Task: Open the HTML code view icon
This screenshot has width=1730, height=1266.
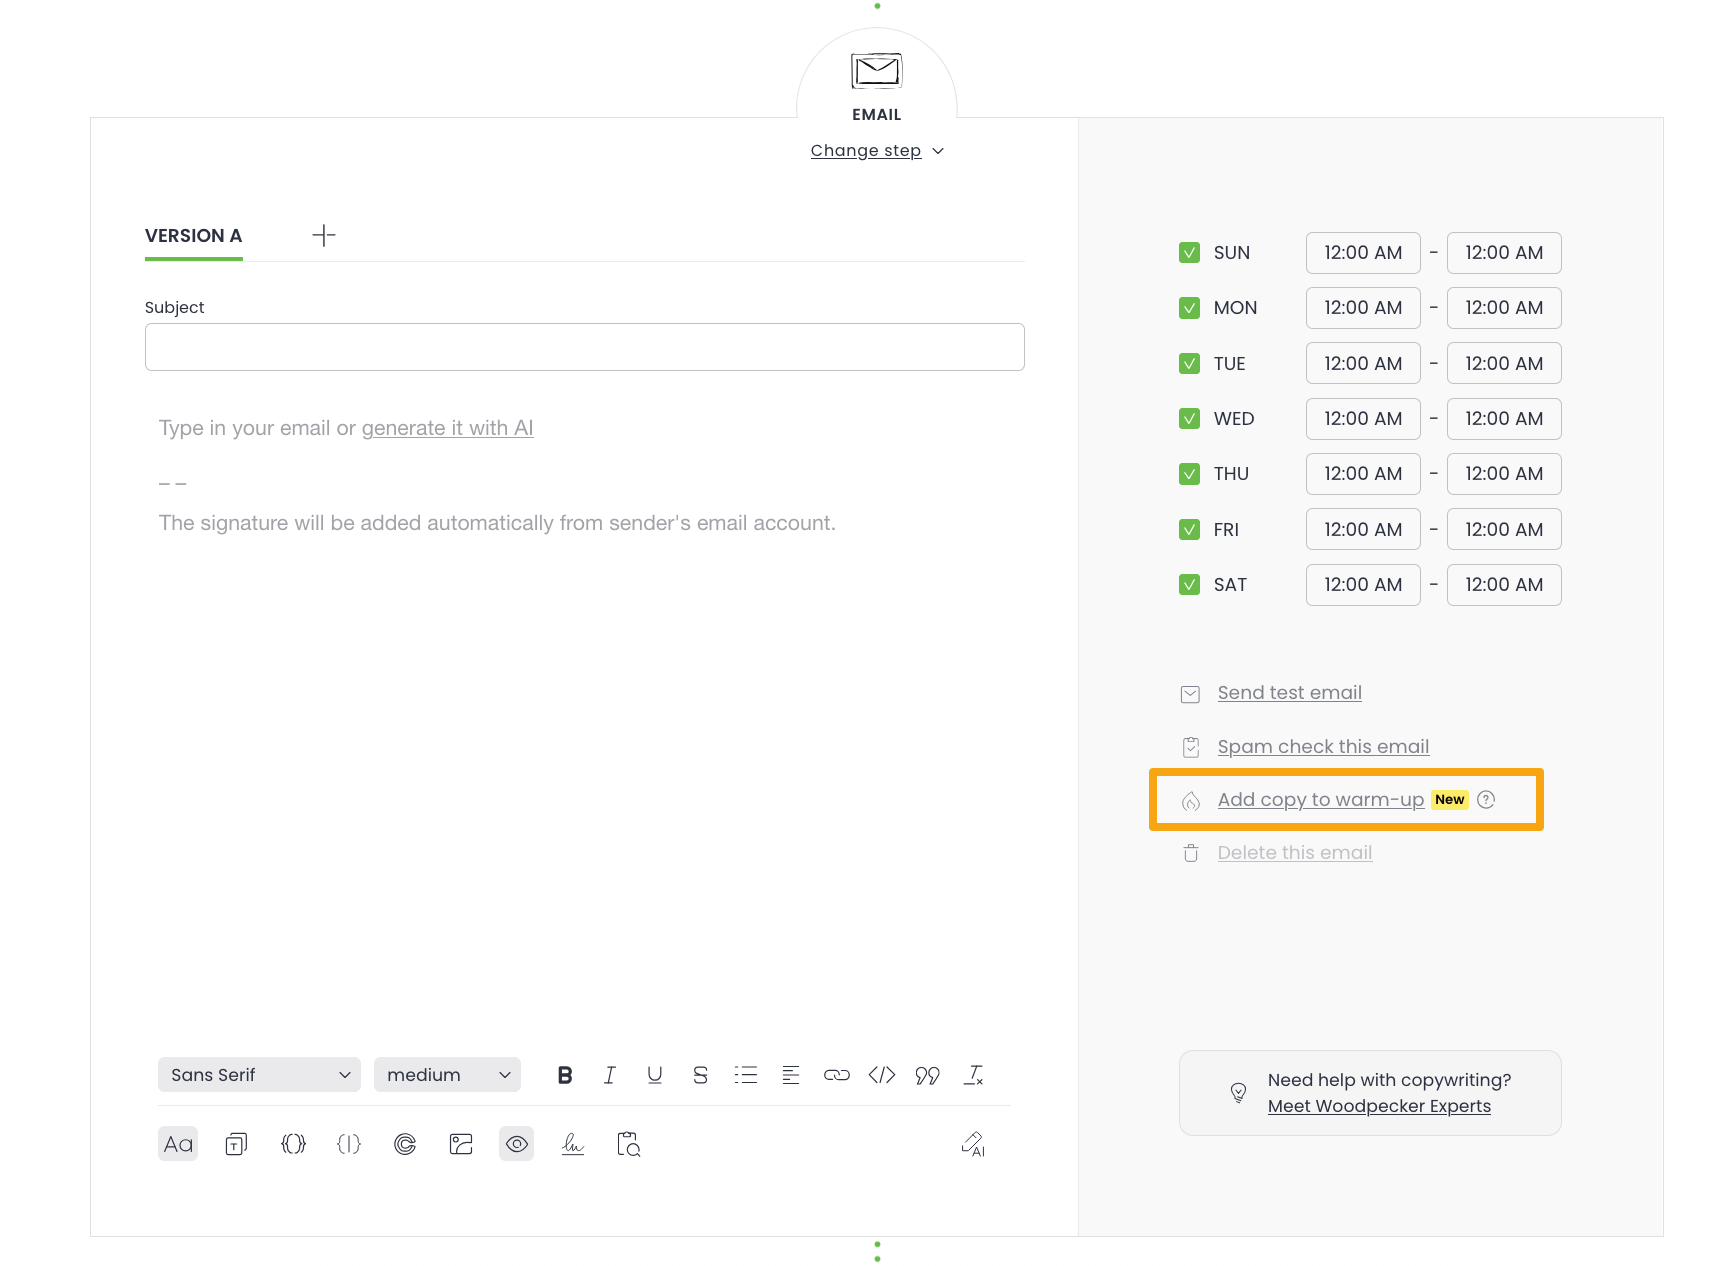Action: 882,1075
